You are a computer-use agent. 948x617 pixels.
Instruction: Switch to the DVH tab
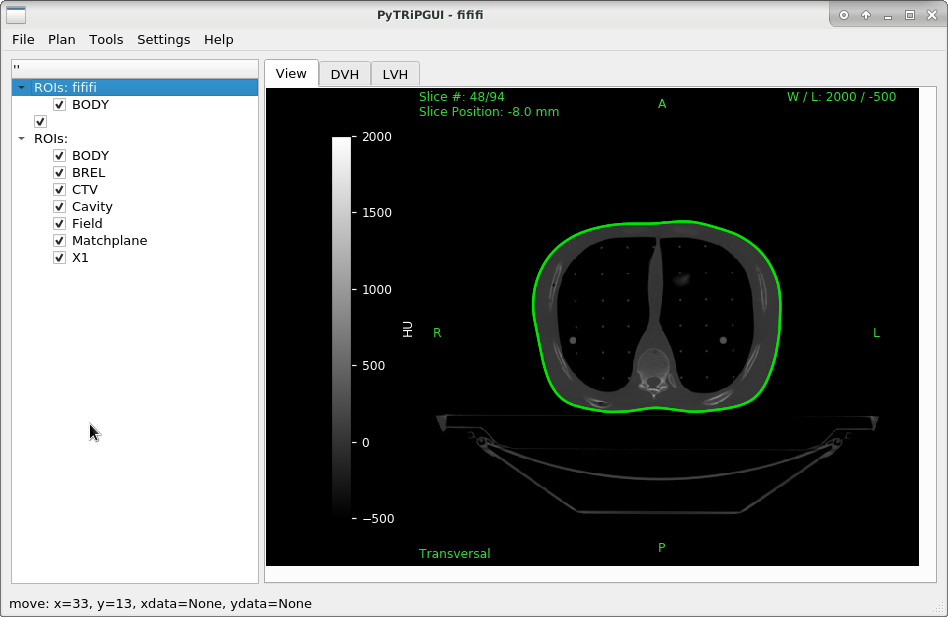pos(344,73)
